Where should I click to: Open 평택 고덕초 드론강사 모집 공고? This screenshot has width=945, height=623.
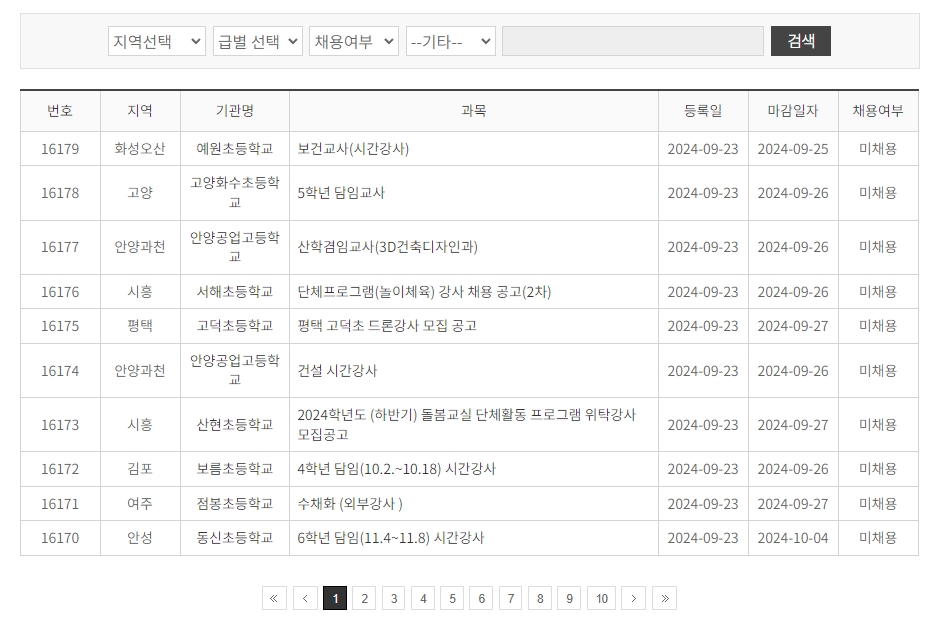click(x=387, y=326)
